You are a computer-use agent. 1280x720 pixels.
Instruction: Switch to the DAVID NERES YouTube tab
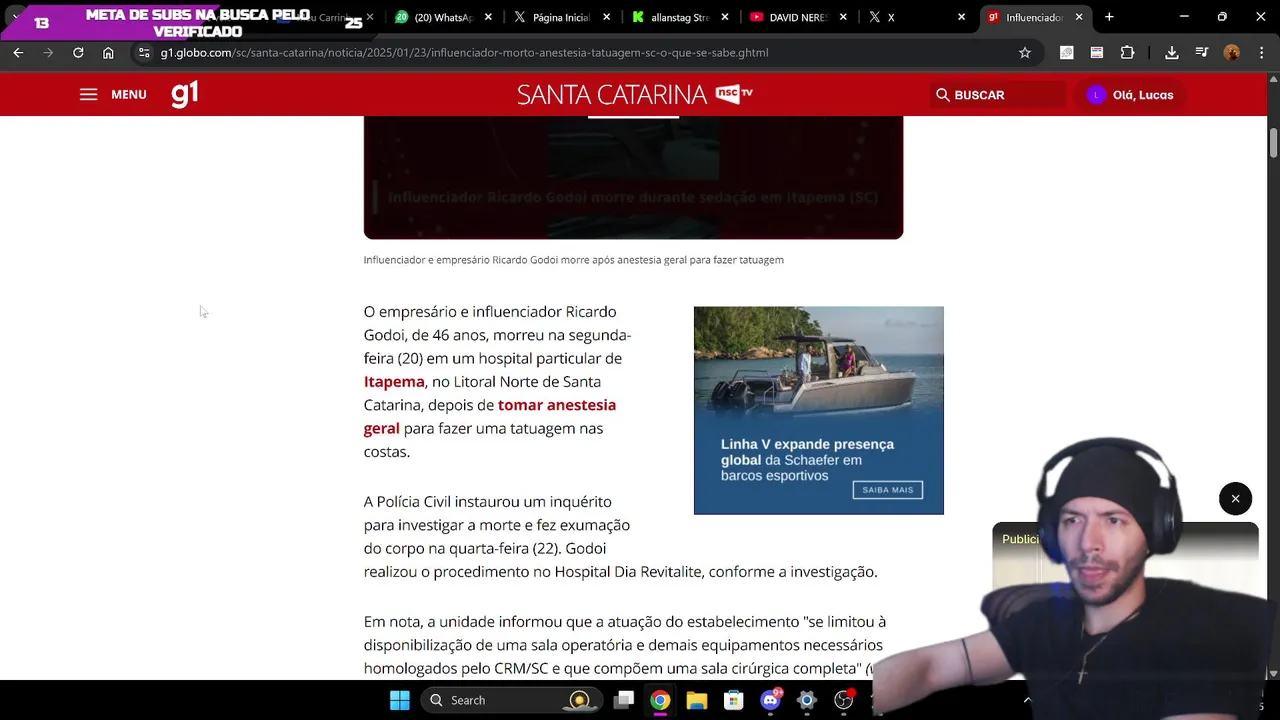798,17
